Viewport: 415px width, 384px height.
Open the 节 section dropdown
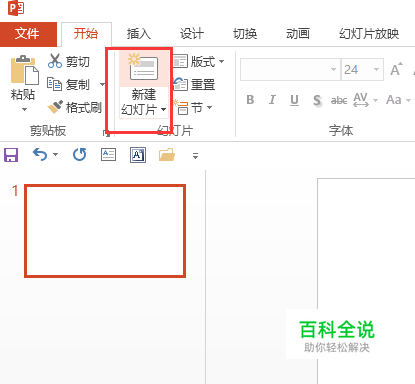pyautogui.click(x=192, y=108)
